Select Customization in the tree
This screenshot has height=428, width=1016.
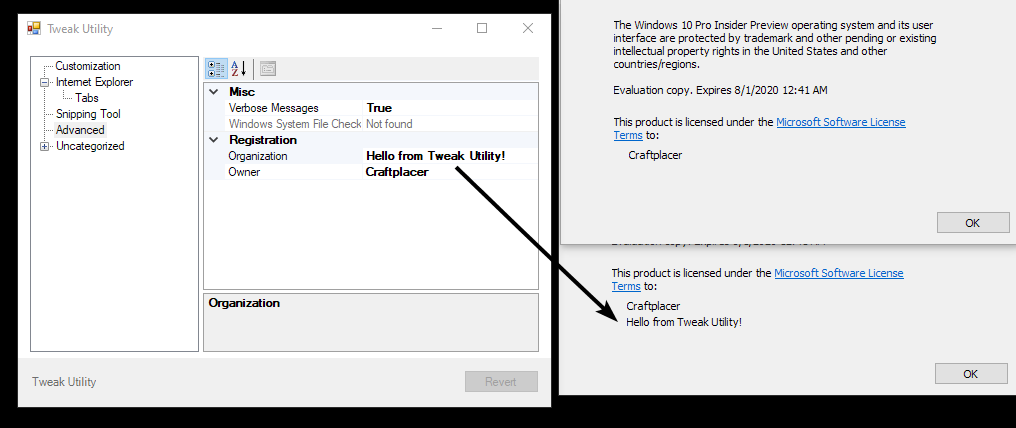click(87, 66)
